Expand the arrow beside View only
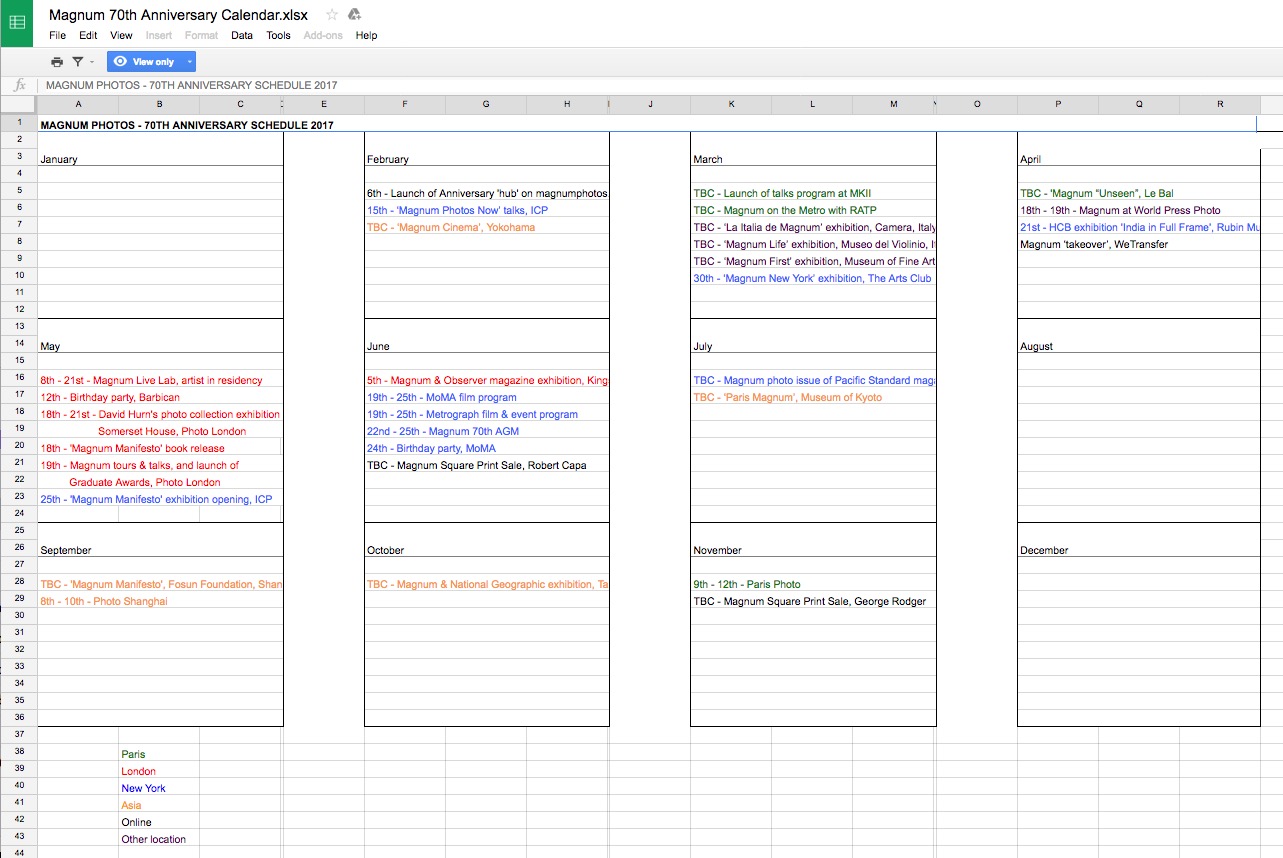Screen dimensions: 1283x858 pos(189,62)
